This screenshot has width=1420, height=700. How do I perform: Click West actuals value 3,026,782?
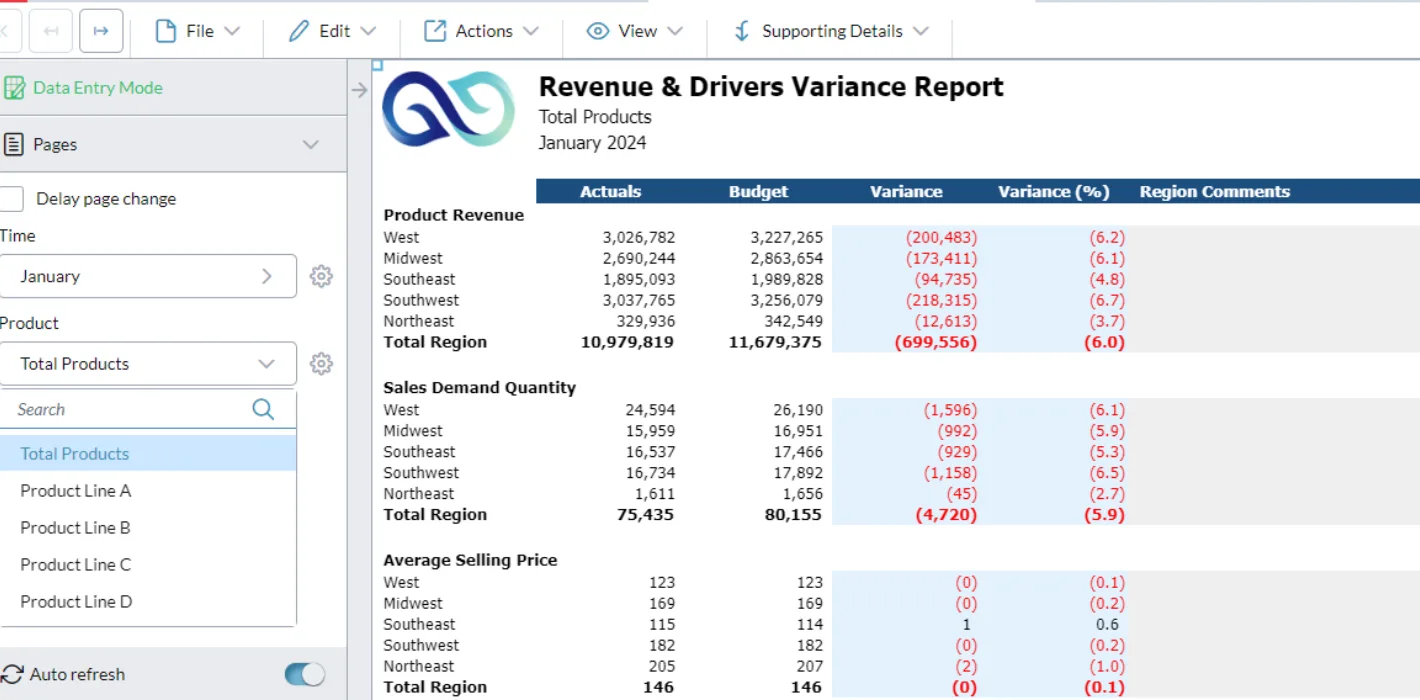(x=639, y=237)
